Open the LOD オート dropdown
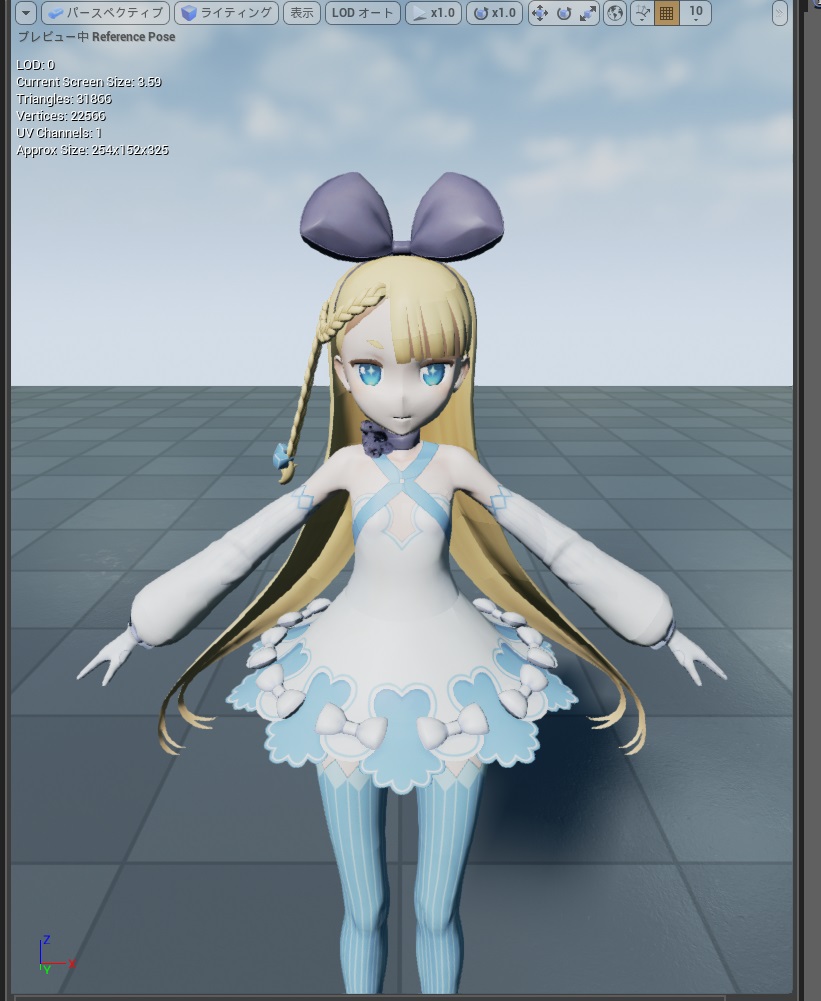Viewport: 821px width, 1001px height. 362,13
